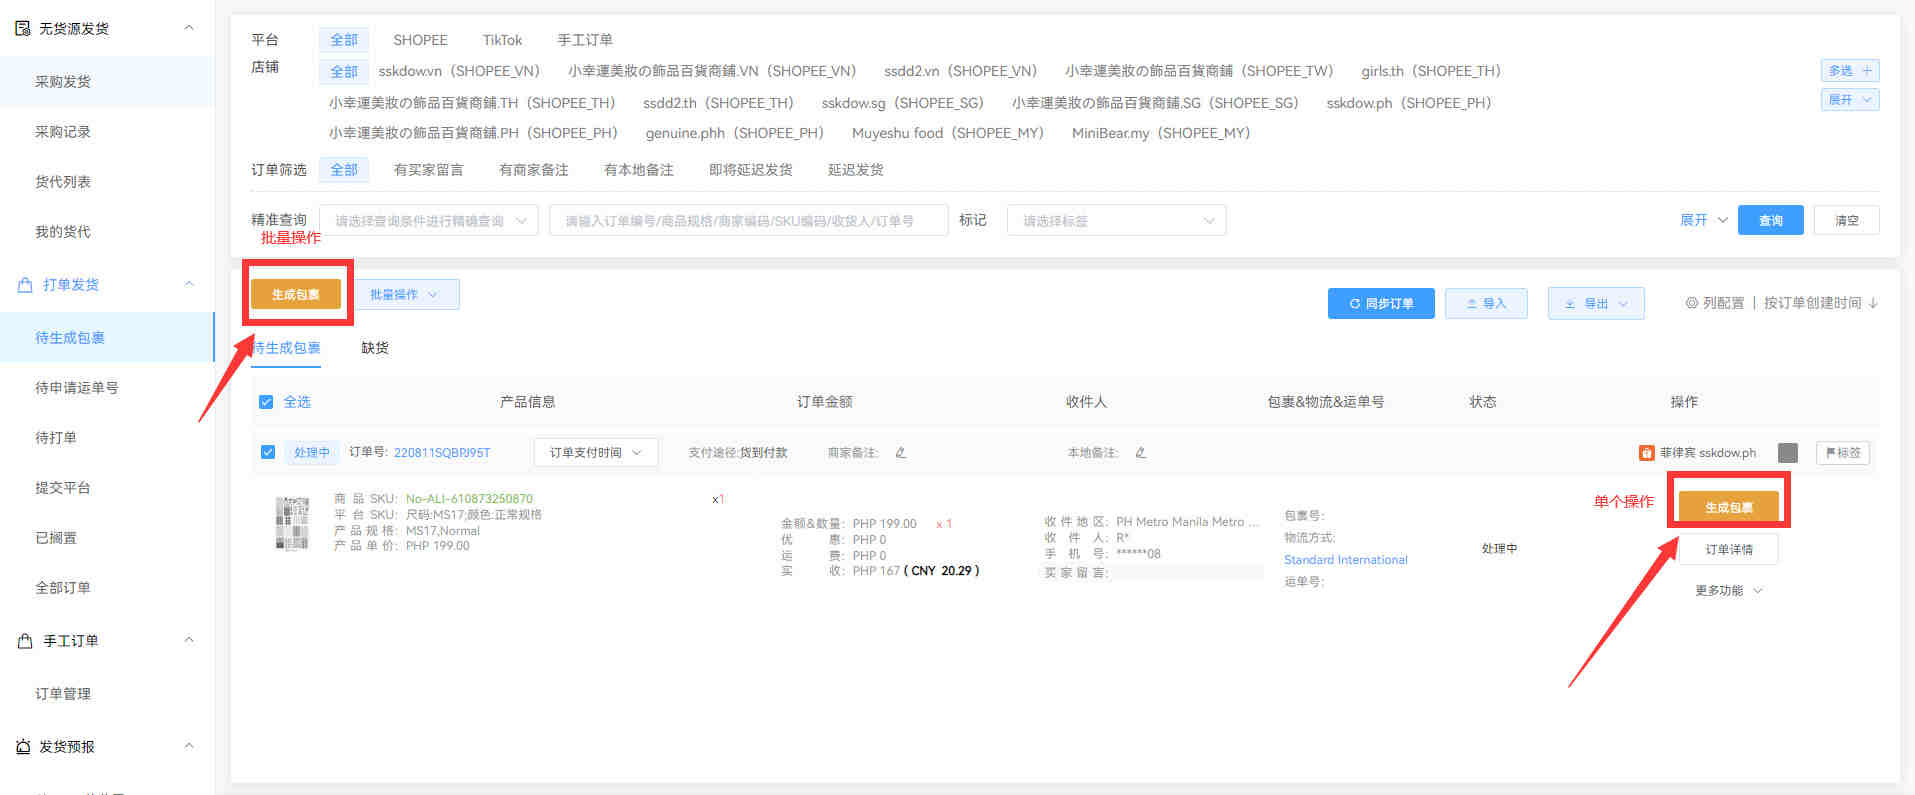Image resolution: width=1915 pixels, height=795 pixels.
Task: Click 多选 multi-select for stores
Action: (x=1850, y=71)
